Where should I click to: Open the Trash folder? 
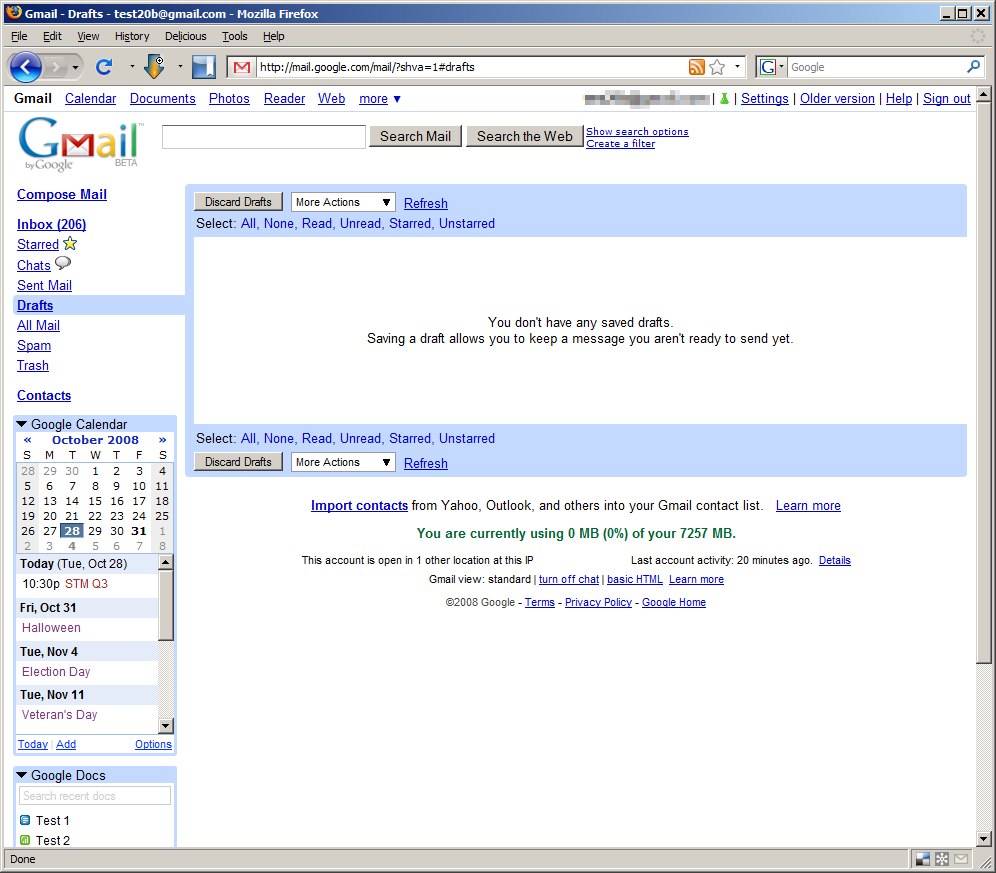point(33,365)
